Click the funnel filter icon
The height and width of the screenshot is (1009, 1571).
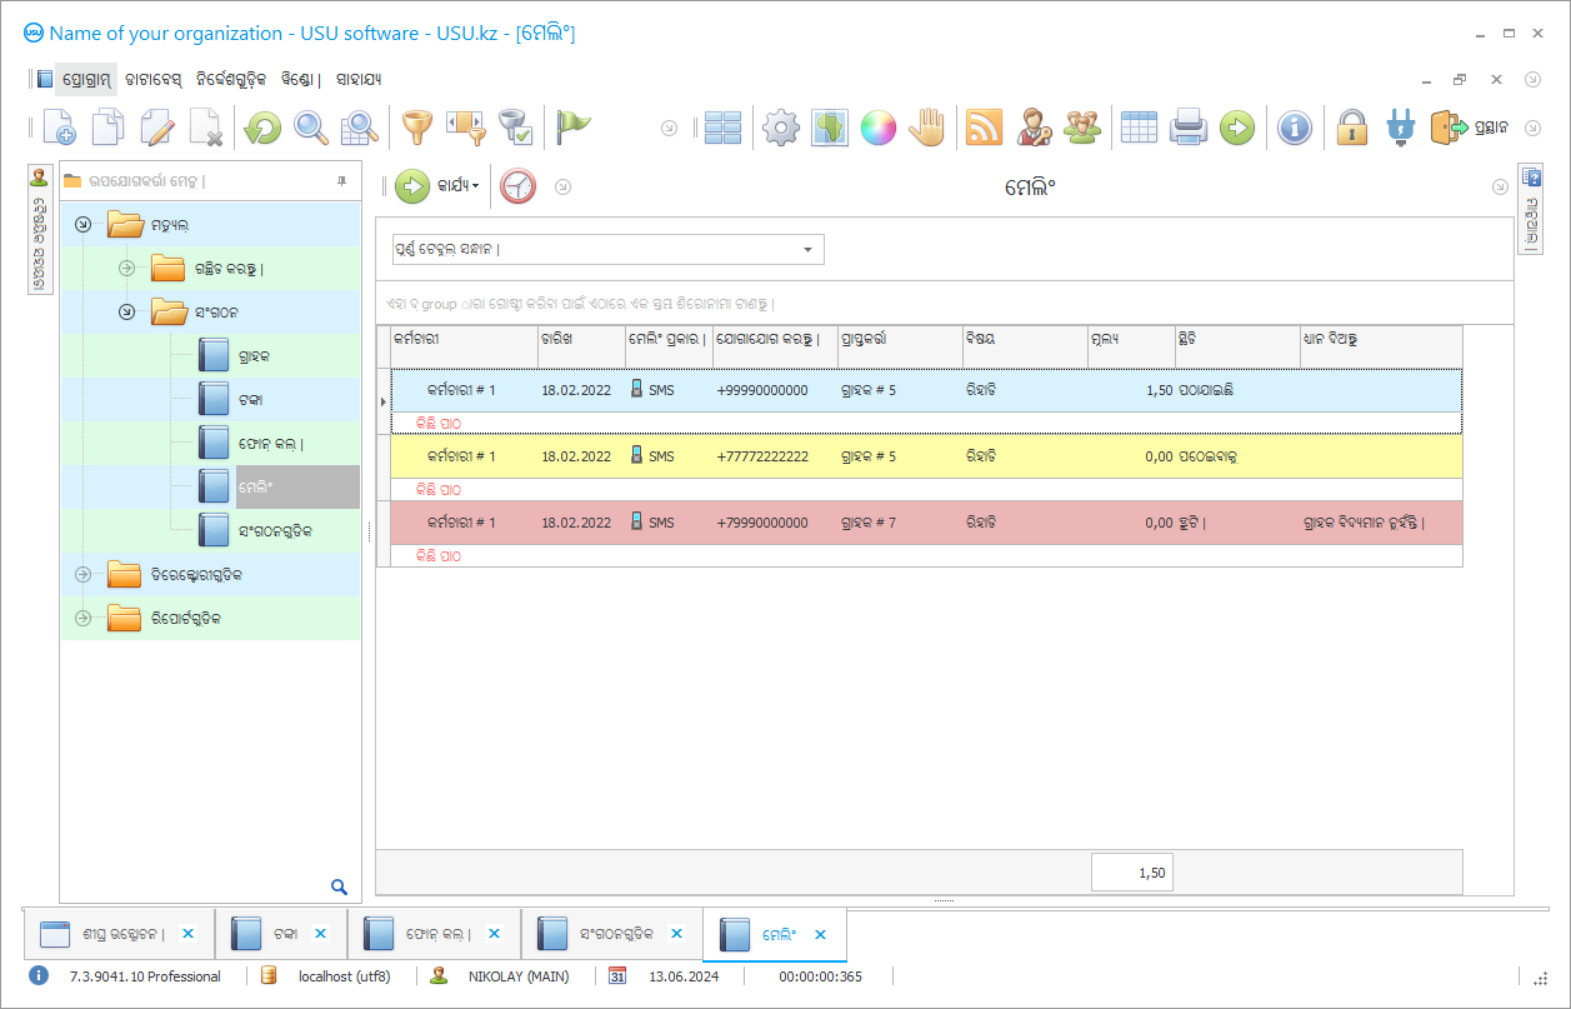point(417,128)
